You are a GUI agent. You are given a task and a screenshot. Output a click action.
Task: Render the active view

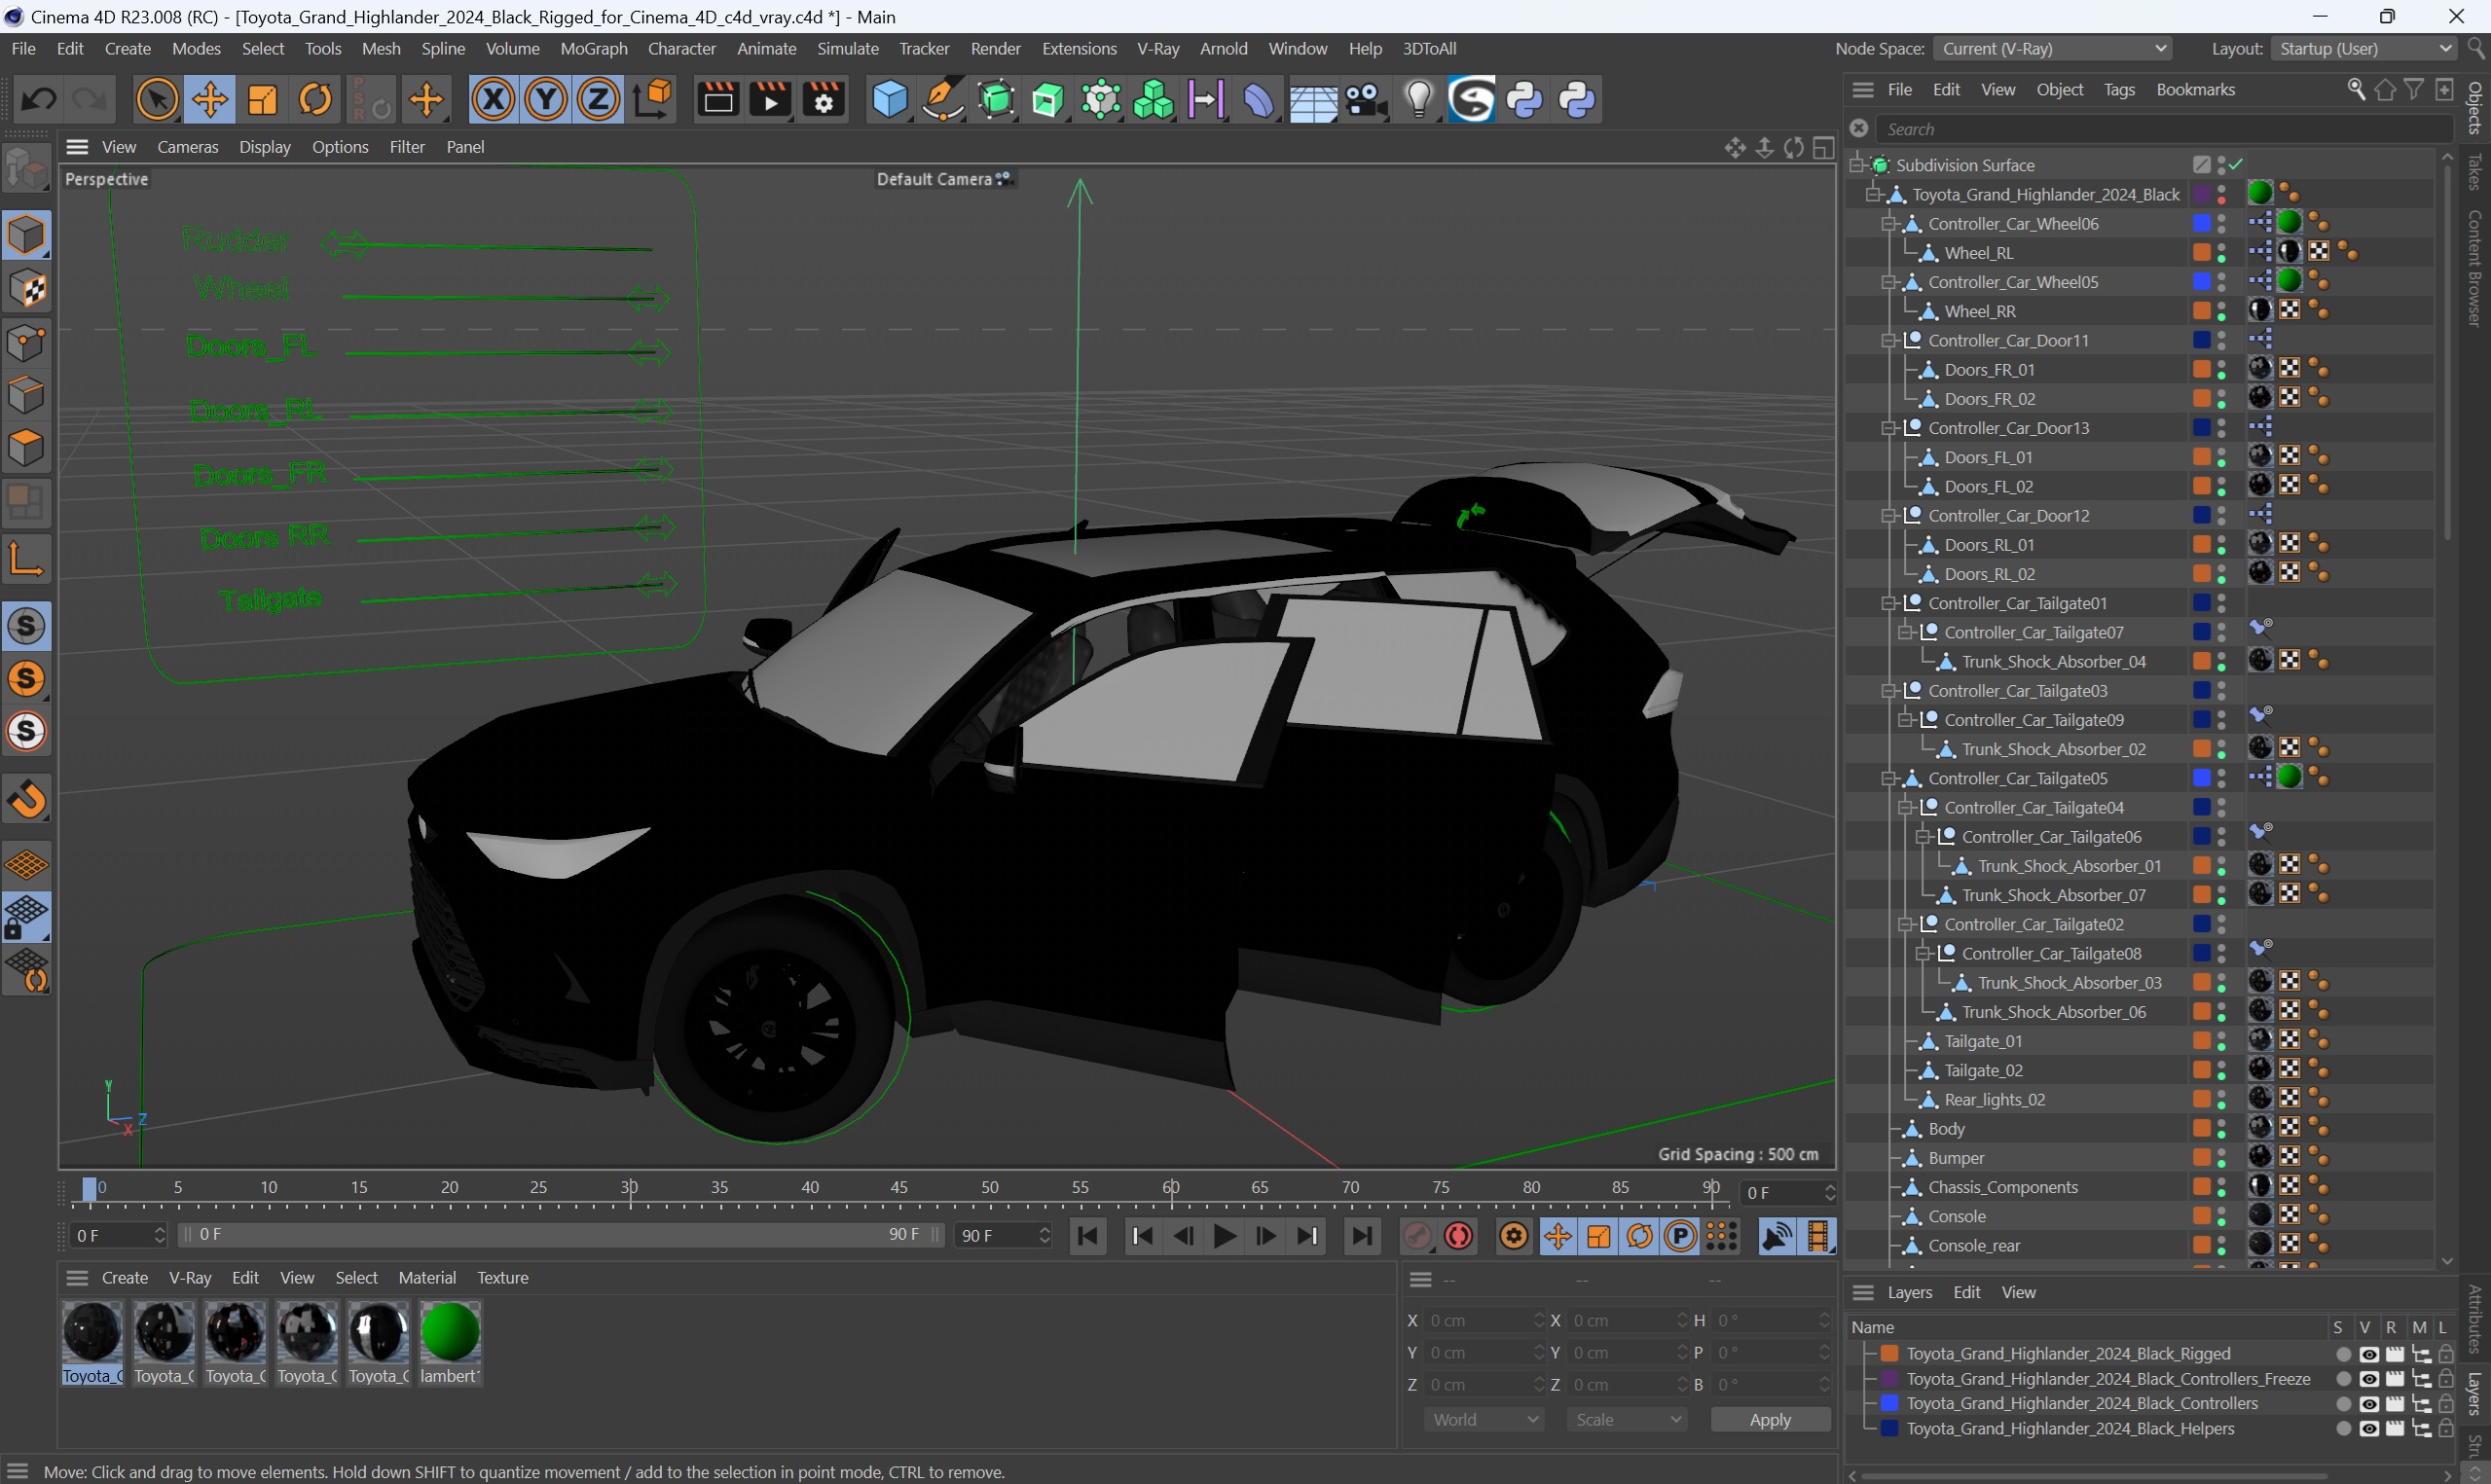coord(718,99)
